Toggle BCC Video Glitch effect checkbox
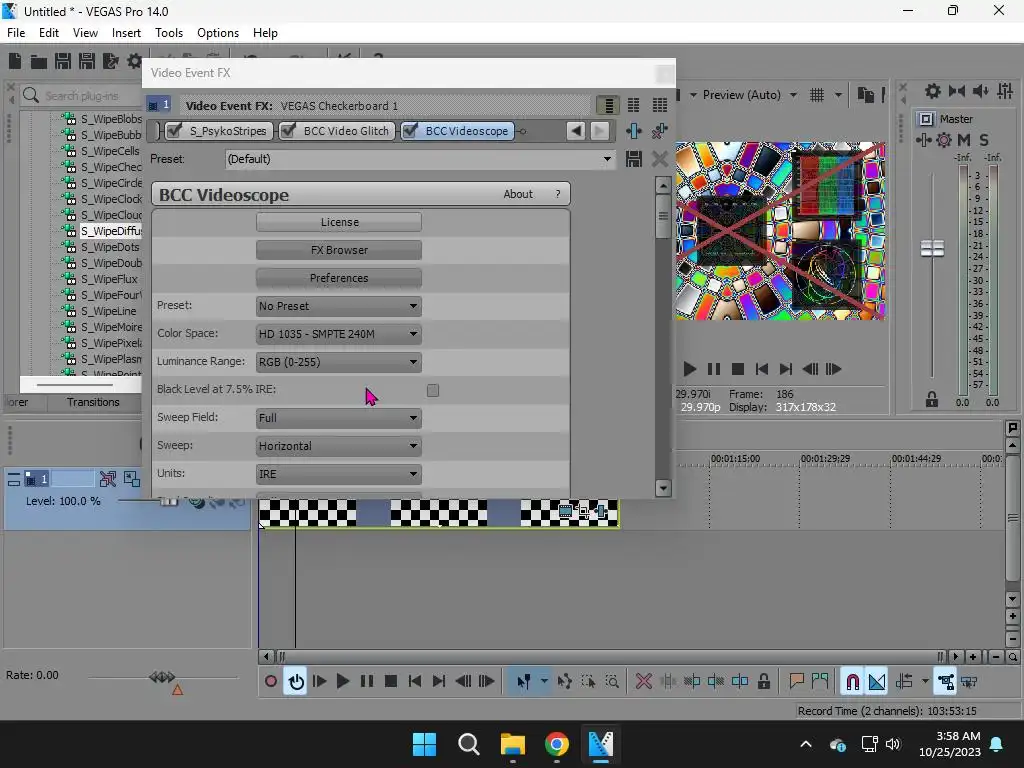This screenshot has height=768, width=1024. coord(288,131)
